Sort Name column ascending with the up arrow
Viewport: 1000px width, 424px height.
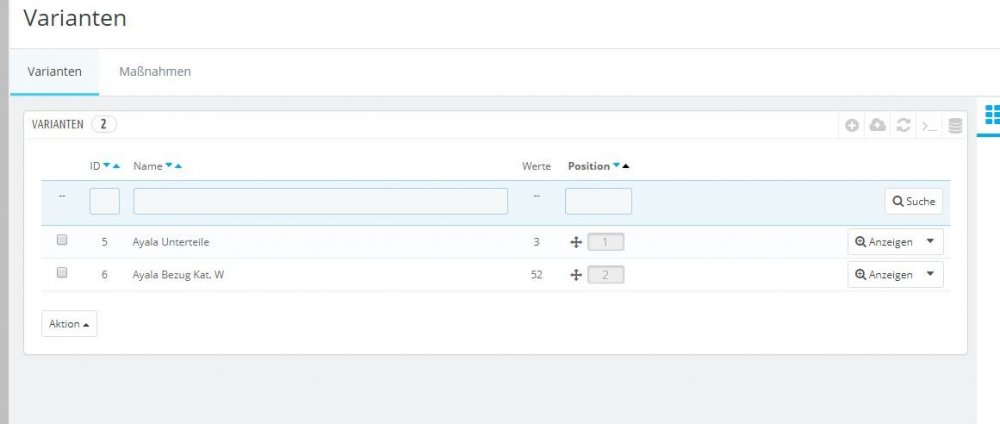pyautogui.click(x=178, y=166)
